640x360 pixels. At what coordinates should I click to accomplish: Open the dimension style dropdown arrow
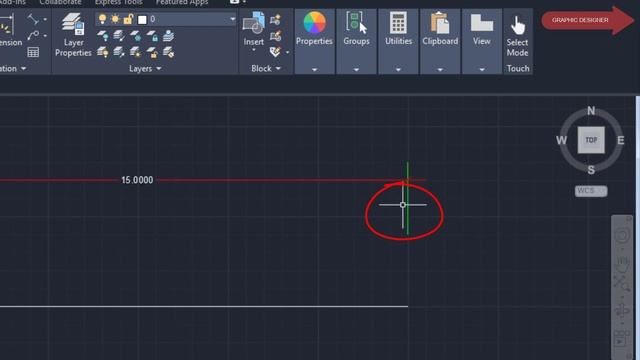tap(45, 19)
